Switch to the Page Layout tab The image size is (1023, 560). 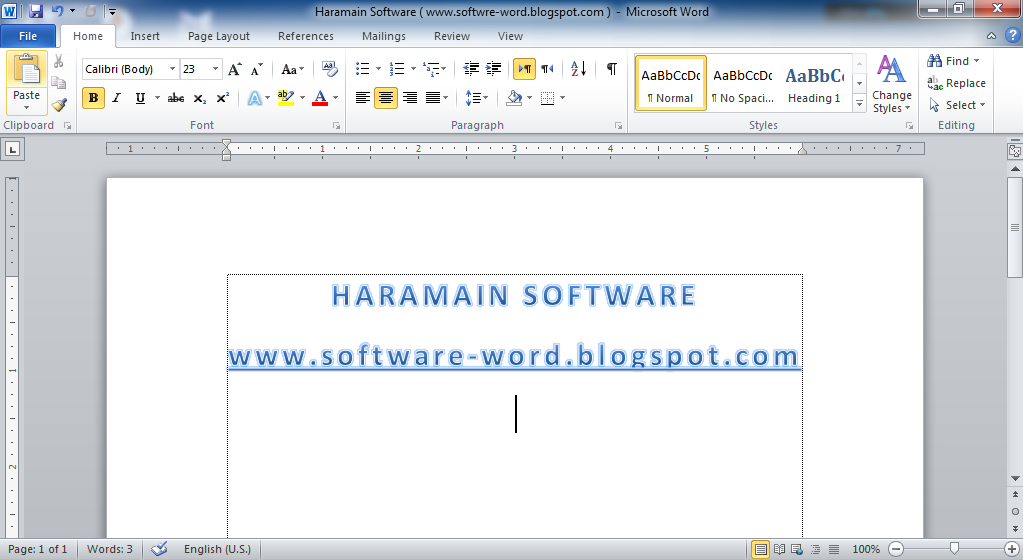(x=219, y=36)
